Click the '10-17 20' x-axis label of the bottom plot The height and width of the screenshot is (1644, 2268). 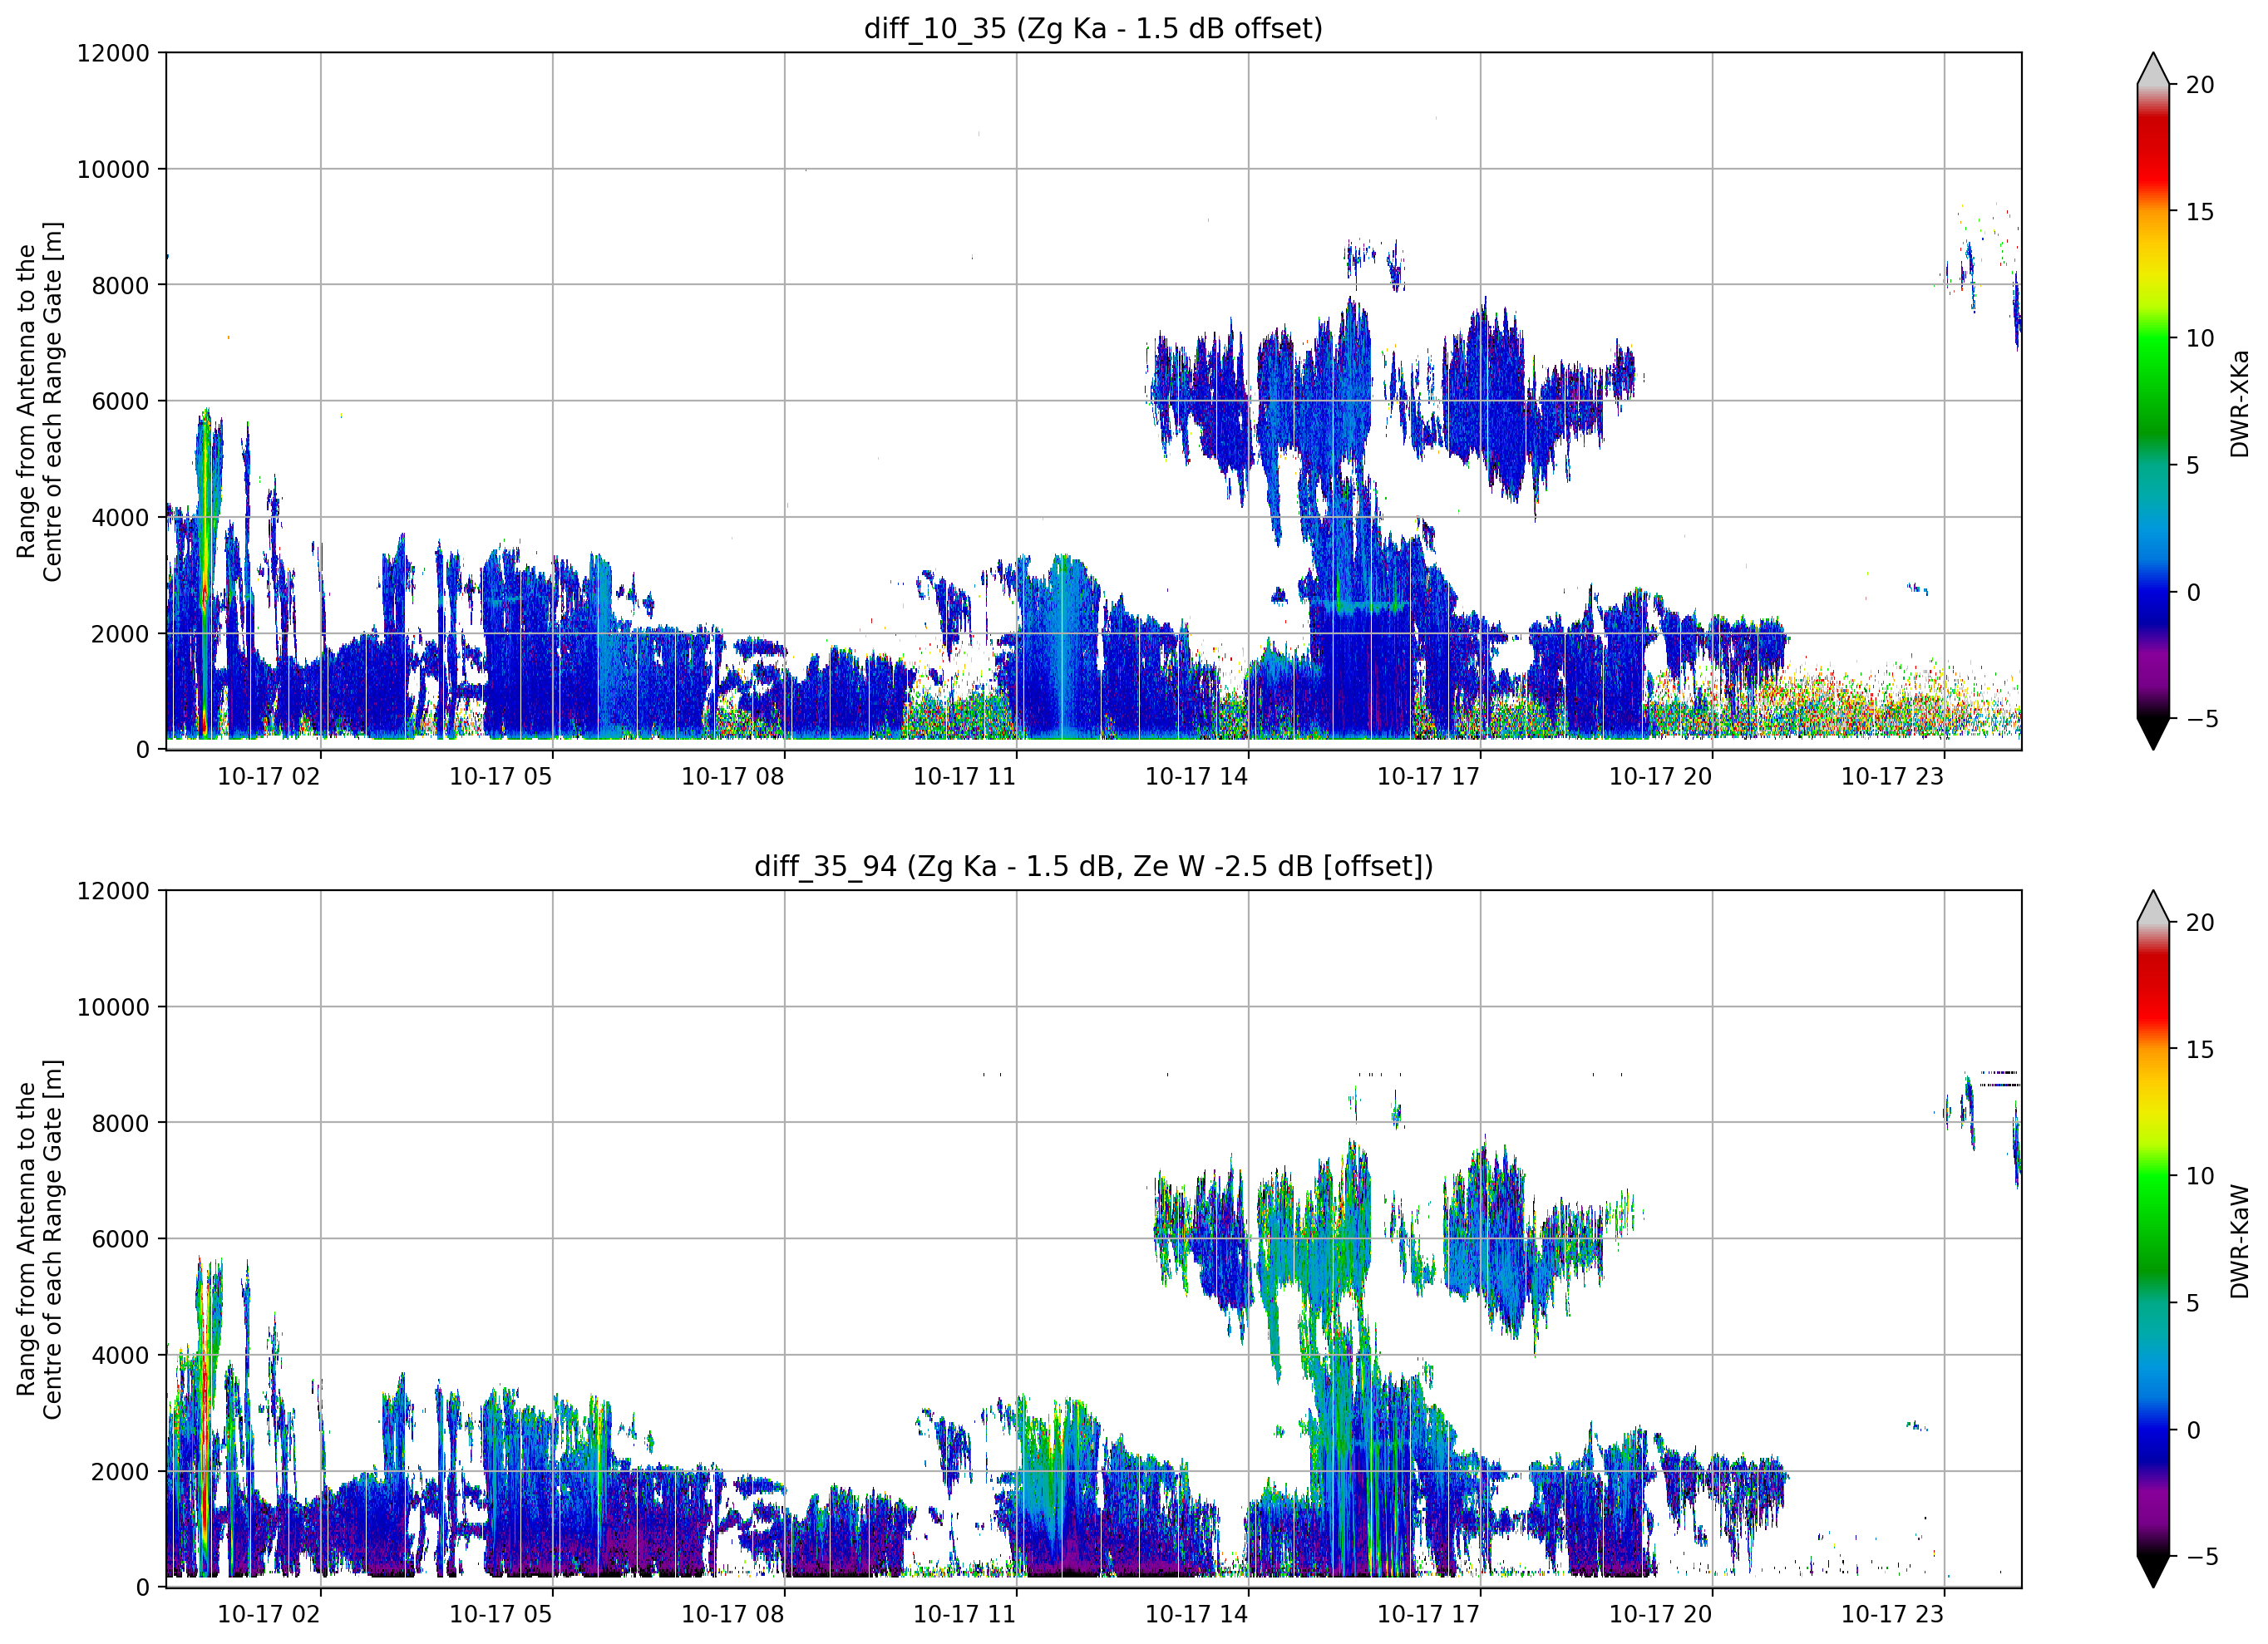(x=1661, y=1614)
